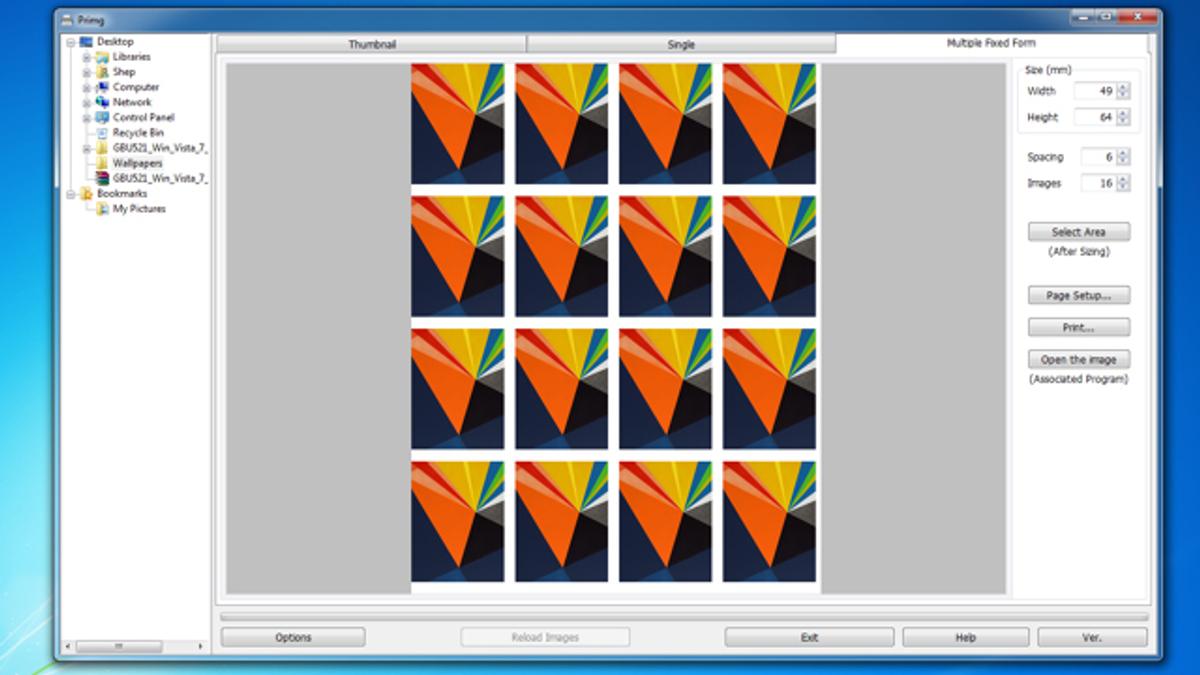Increase the Width value with up arrow
1200x675 pixels.
(1124, 87)
